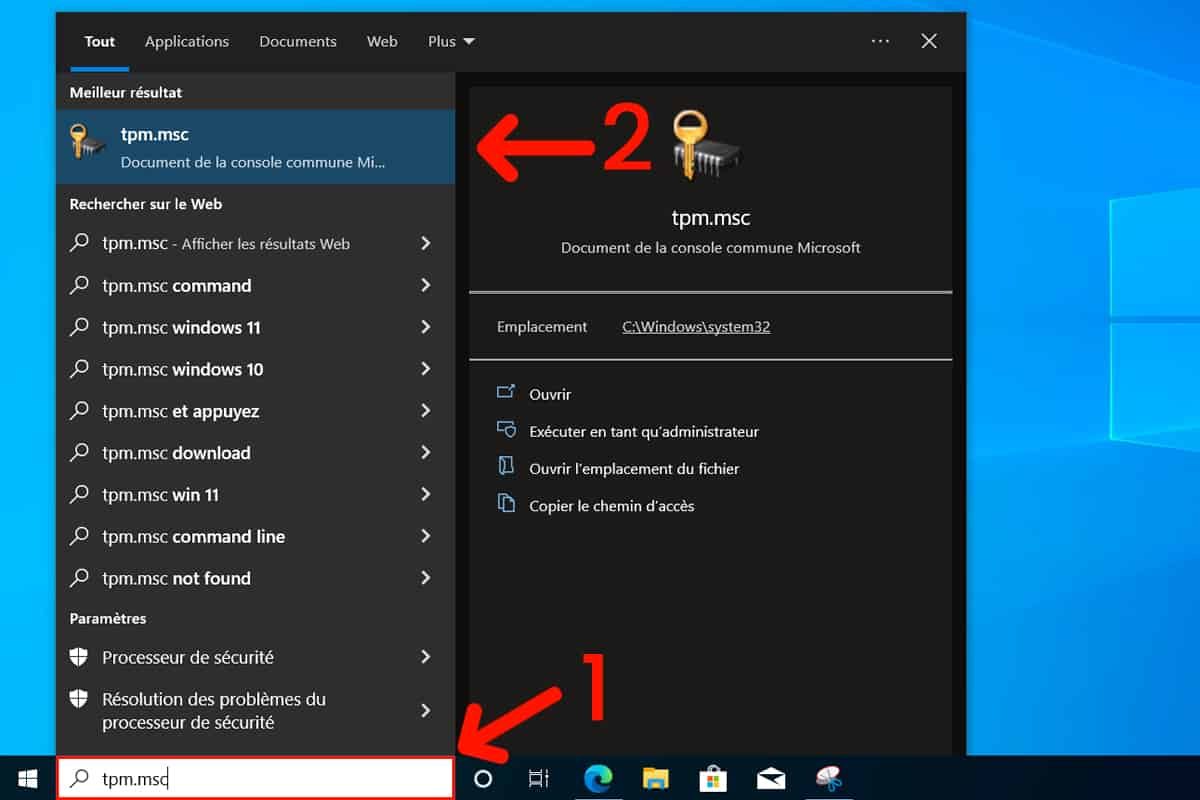1200x800 pixels.
Task: Click the search icon beside tpm.msc download
Action: (79, 452)
